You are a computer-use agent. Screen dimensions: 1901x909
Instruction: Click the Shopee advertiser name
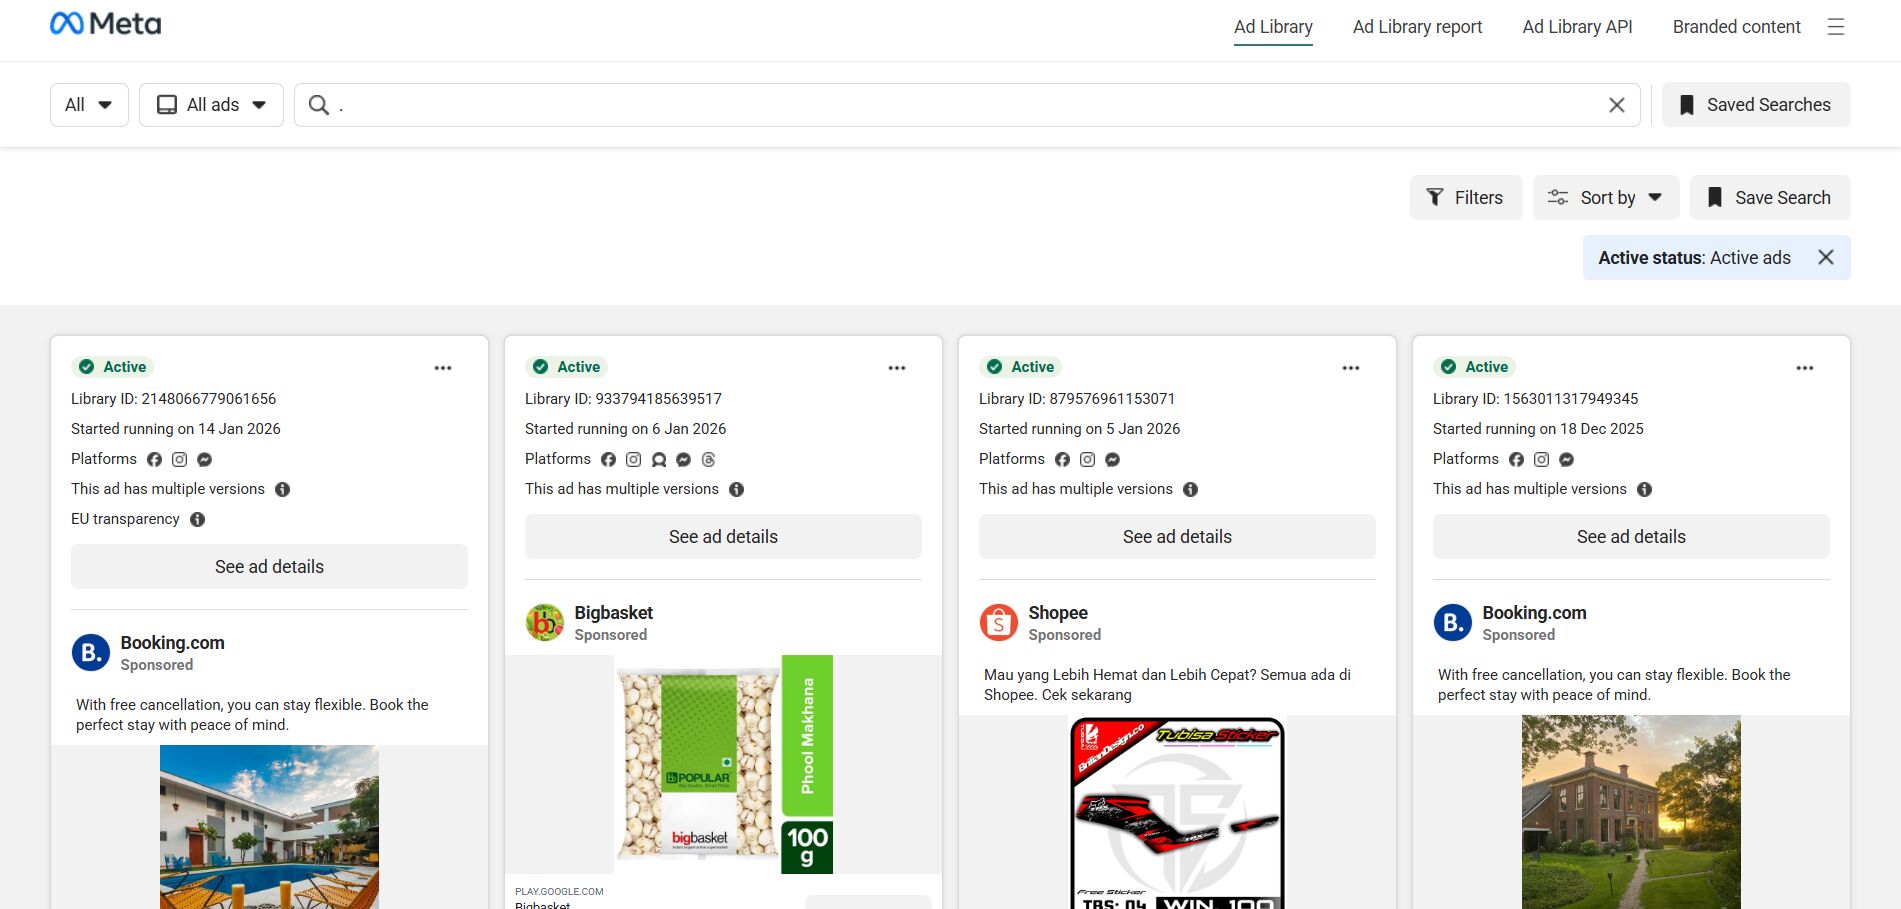pyautogui.click(x=1058, y=613)
